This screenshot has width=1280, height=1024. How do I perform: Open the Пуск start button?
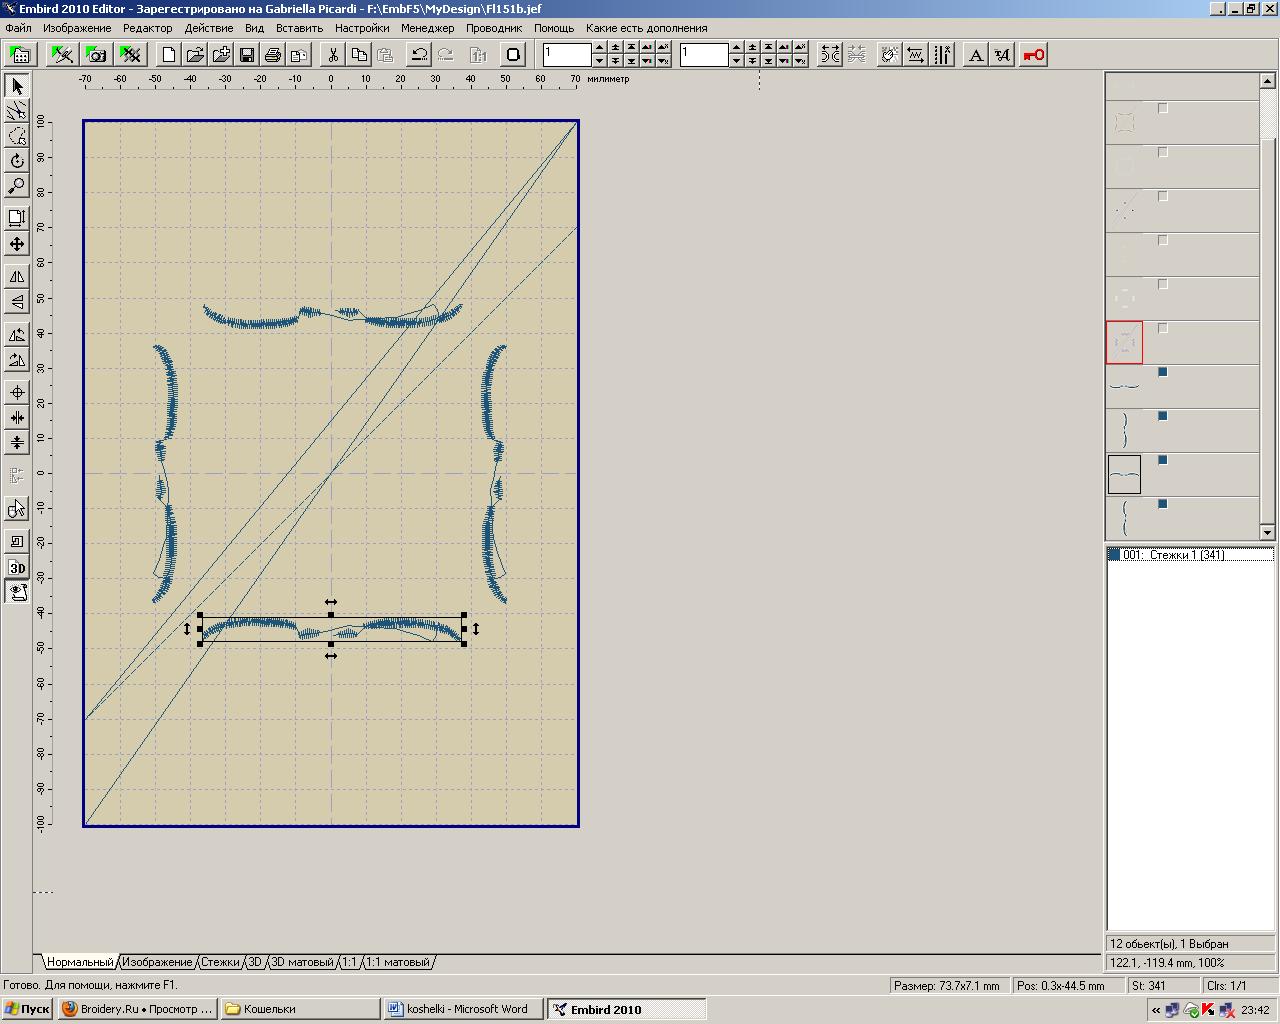[27, 1009]
